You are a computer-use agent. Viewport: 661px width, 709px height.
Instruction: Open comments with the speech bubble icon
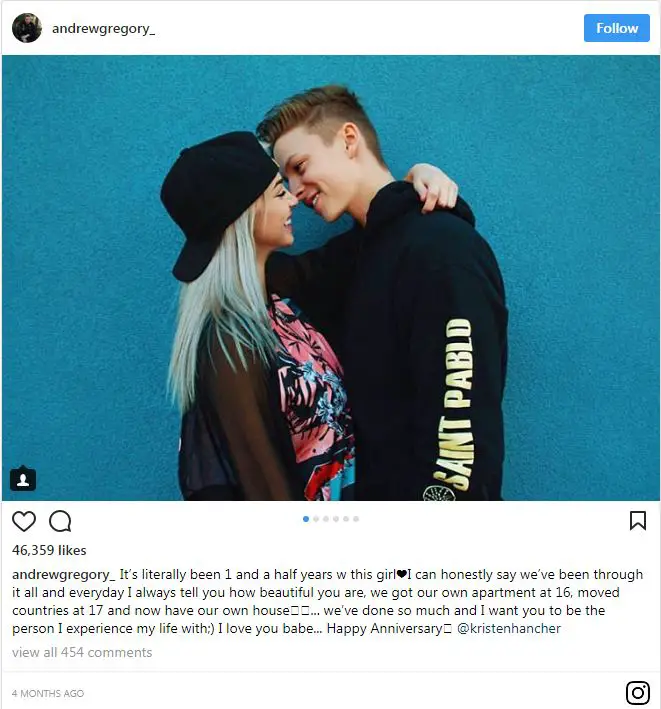60,521
